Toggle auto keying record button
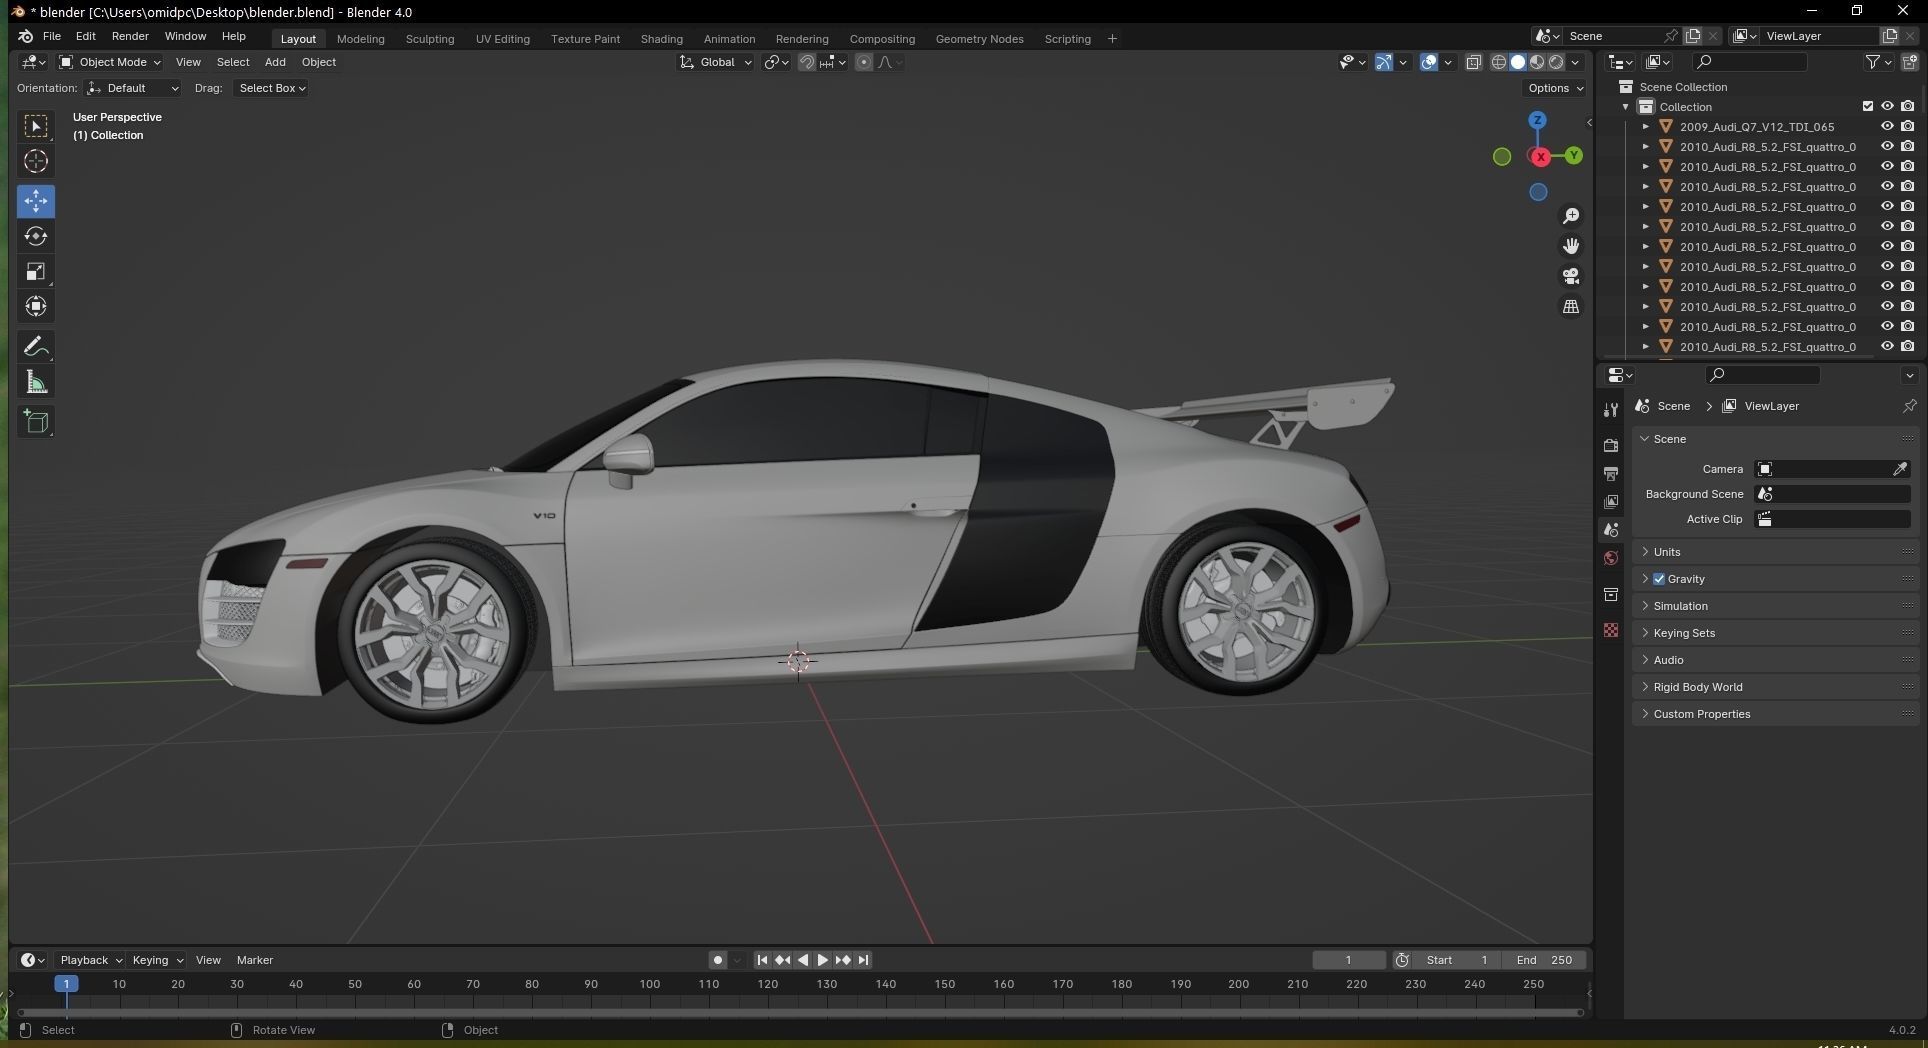Viewport: 1928px width, 1048px height. click(717, 960)
